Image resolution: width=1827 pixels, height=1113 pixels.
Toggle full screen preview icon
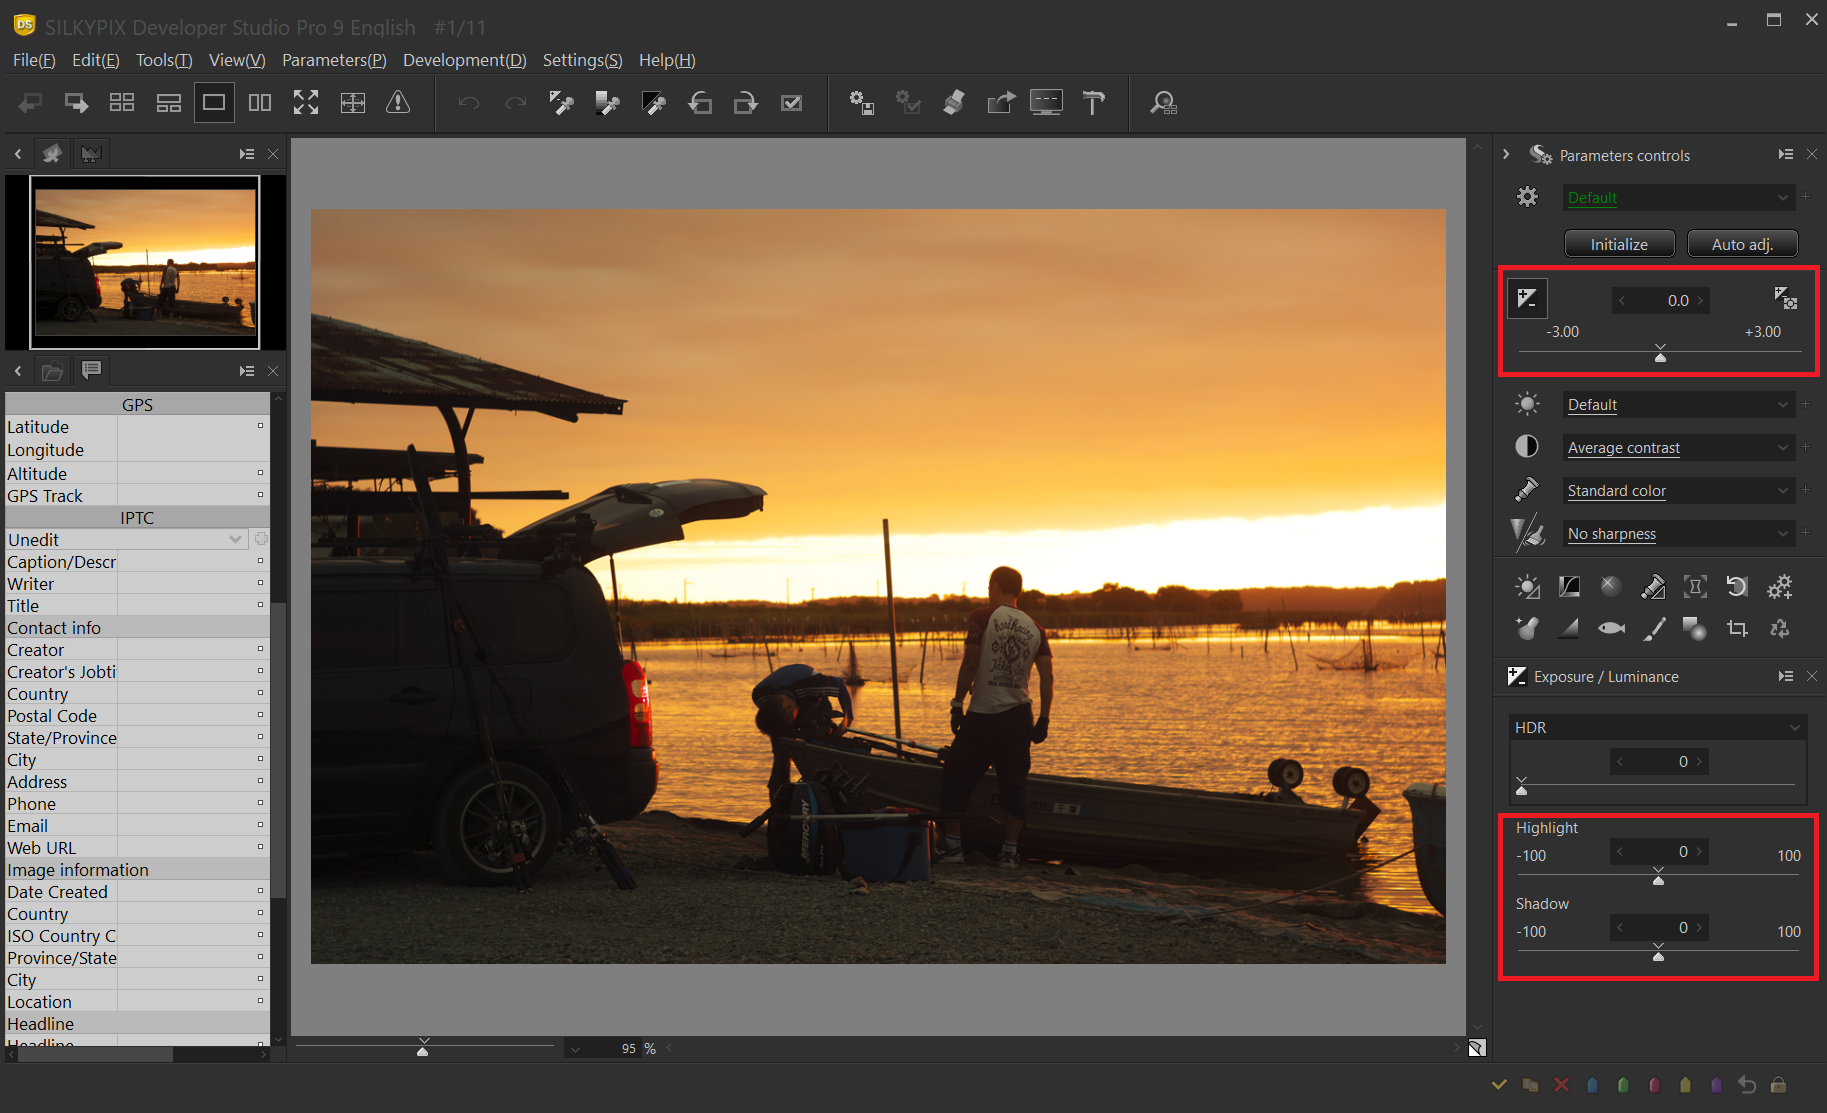coord(306,103)
